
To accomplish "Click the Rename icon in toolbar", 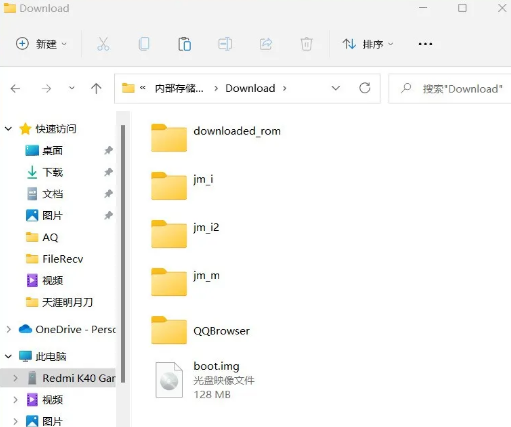I will pyautogui.click(x=225, y=44).
